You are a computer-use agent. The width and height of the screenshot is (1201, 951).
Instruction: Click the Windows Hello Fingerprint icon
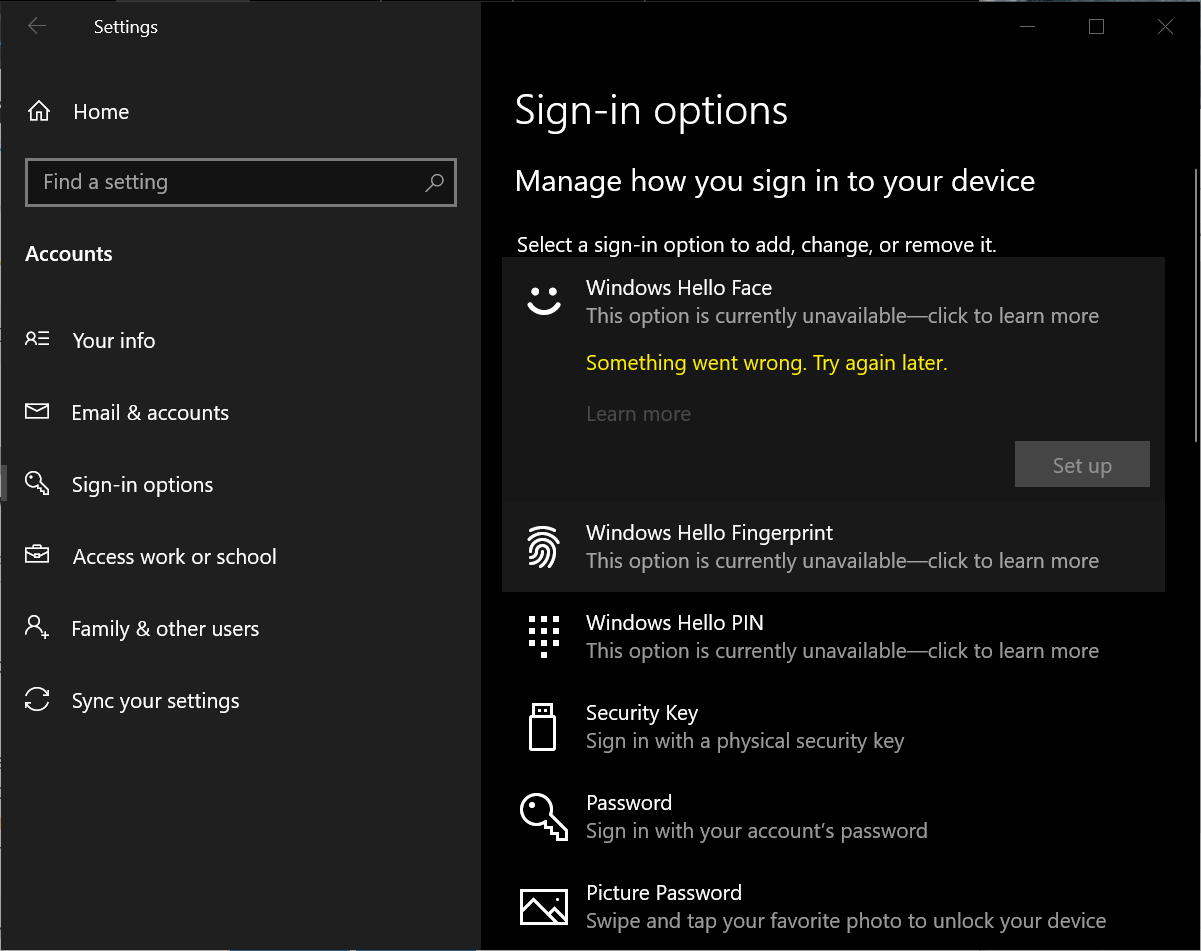(544, 547)
